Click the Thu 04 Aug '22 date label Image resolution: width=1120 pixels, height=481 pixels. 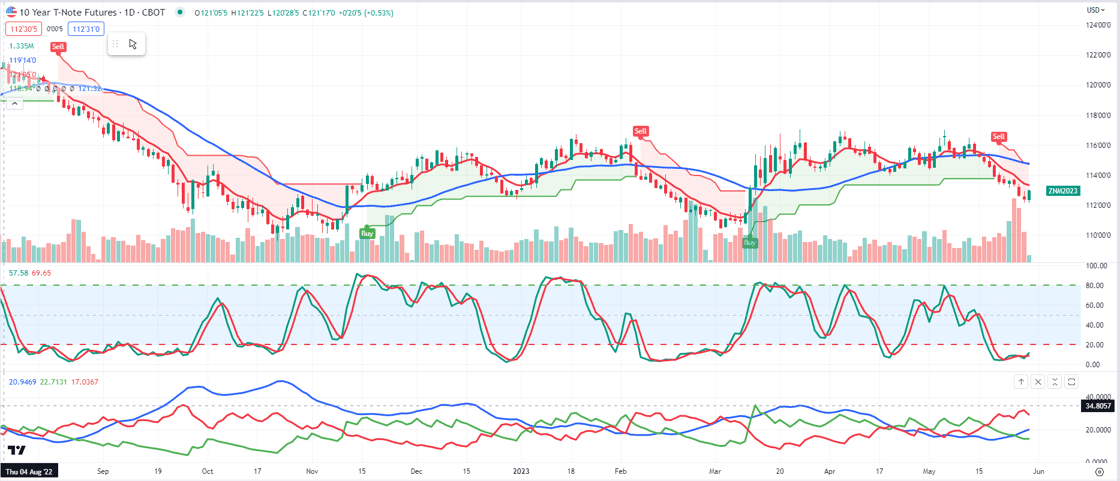[x=28, y=472]
